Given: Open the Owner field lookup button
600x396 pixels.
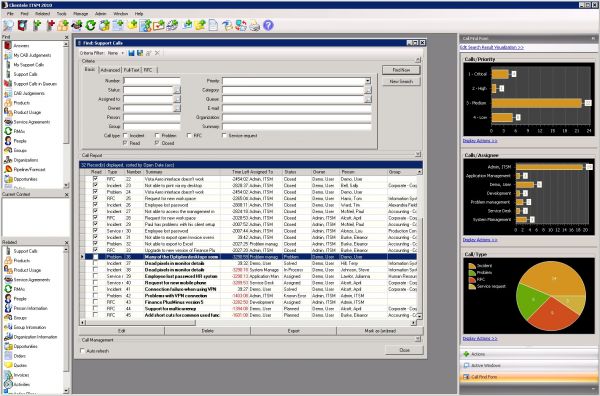Looking at the screenshot, I should pos(177,108).
